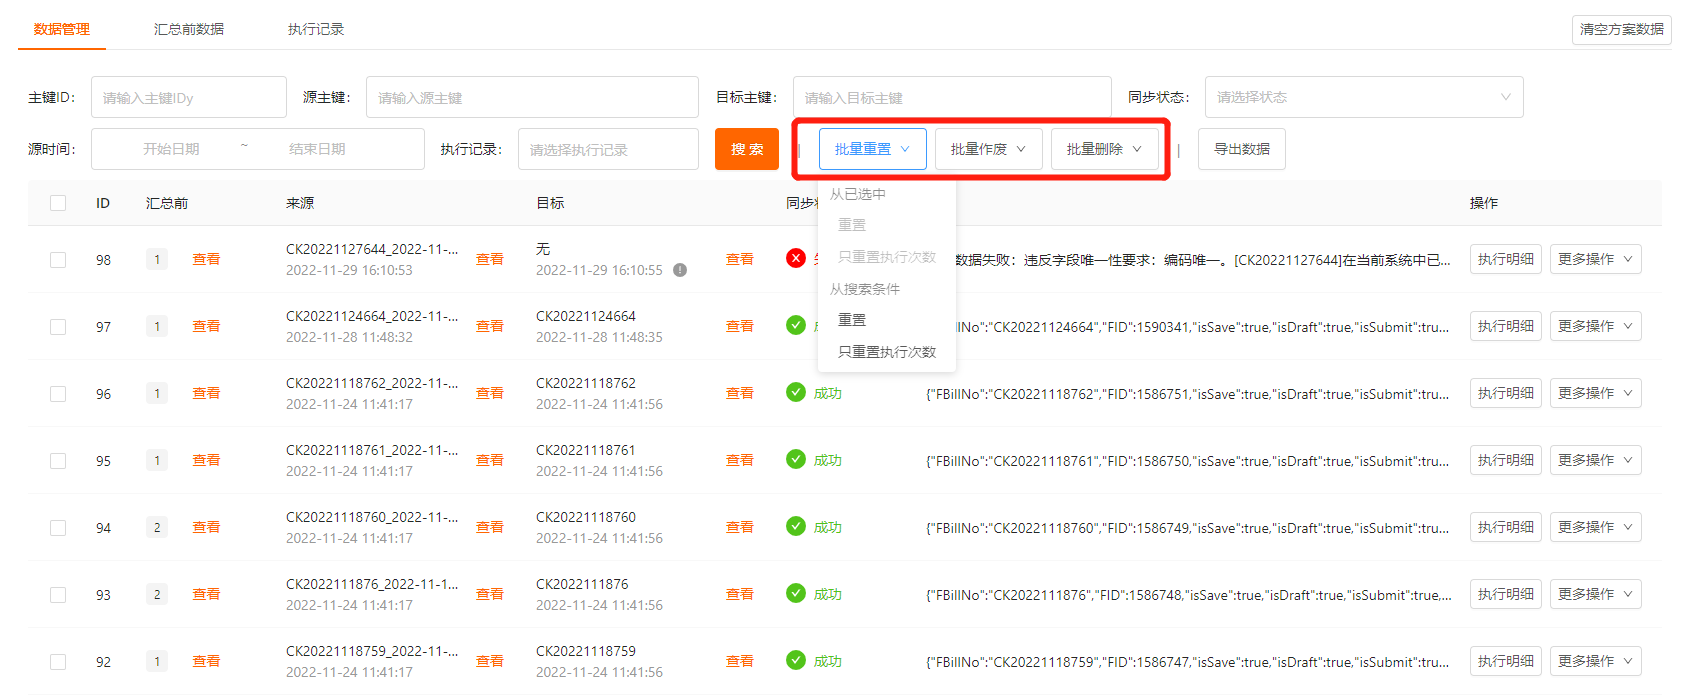Open 执行明细 for row ID 94

(x=1505, y=527)
